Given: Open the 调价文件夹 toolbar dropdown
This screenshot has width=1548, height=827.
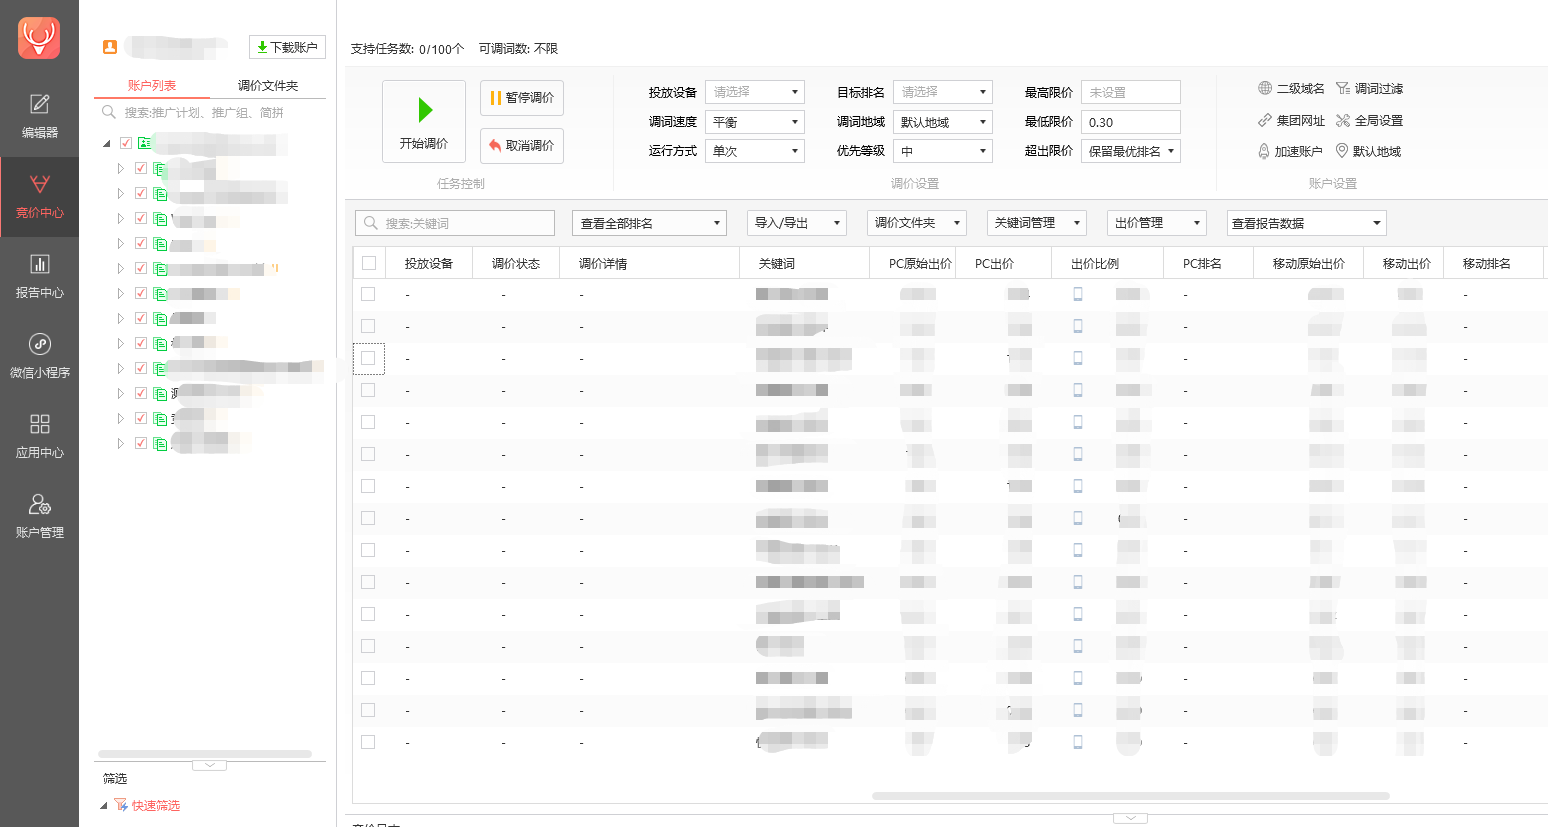Looking at the screenshot, I should (x=917, y=223).
